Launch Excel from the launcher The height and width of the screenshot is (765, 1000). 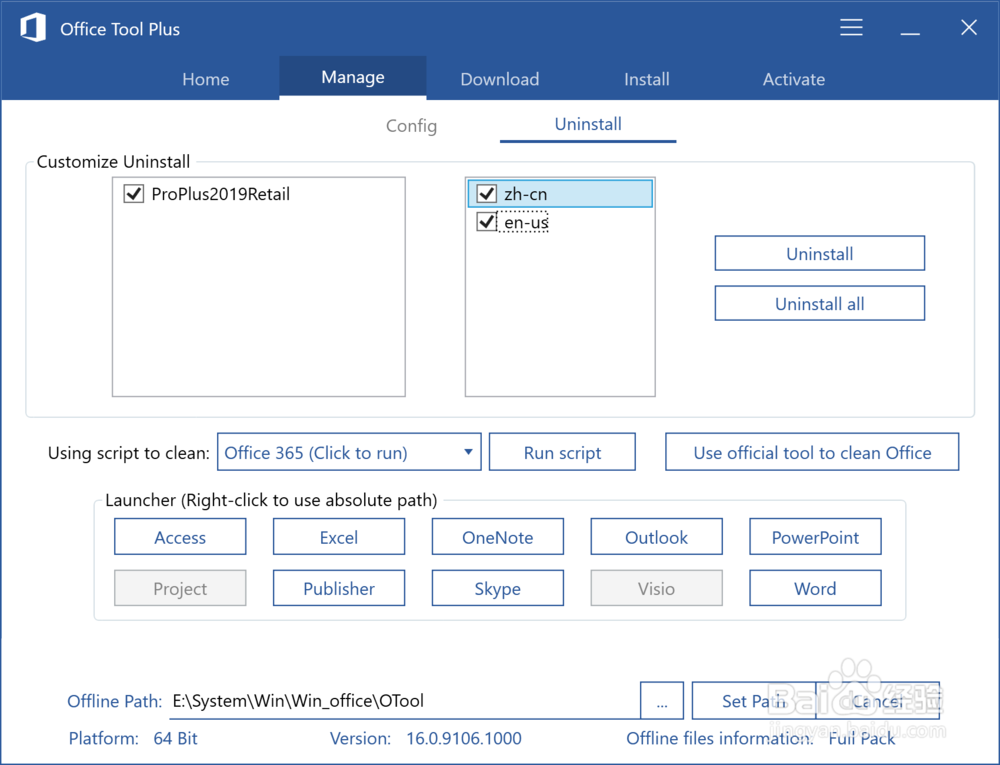point(339,537)
